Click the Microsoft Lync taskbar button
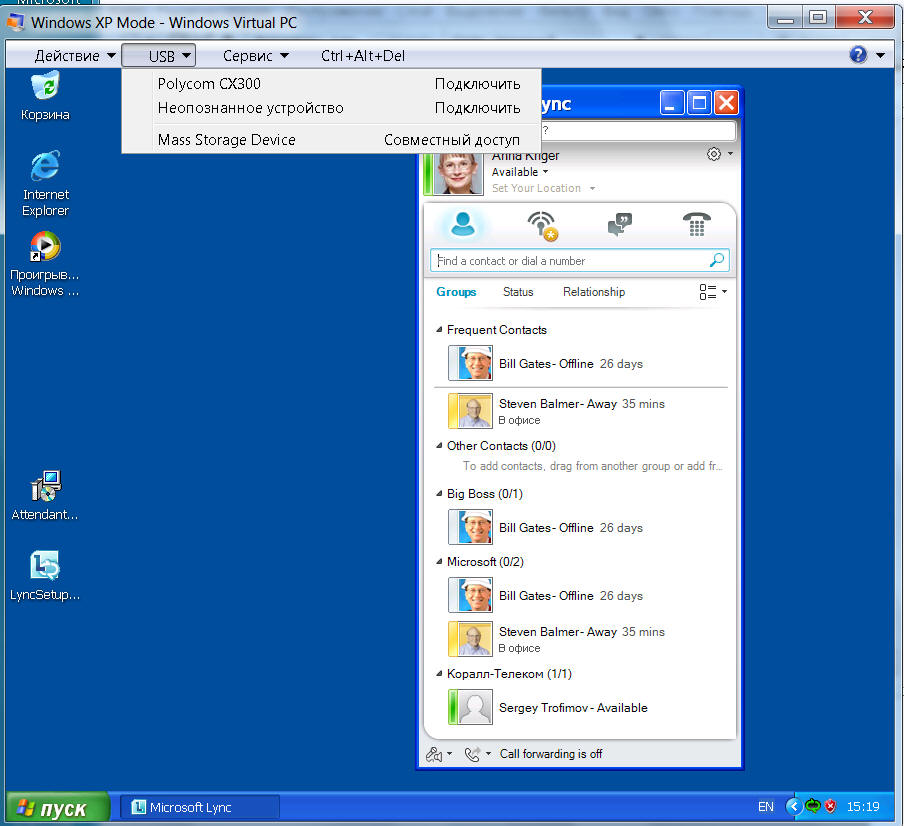Viewport: 904px width, 826px height. 200,807
